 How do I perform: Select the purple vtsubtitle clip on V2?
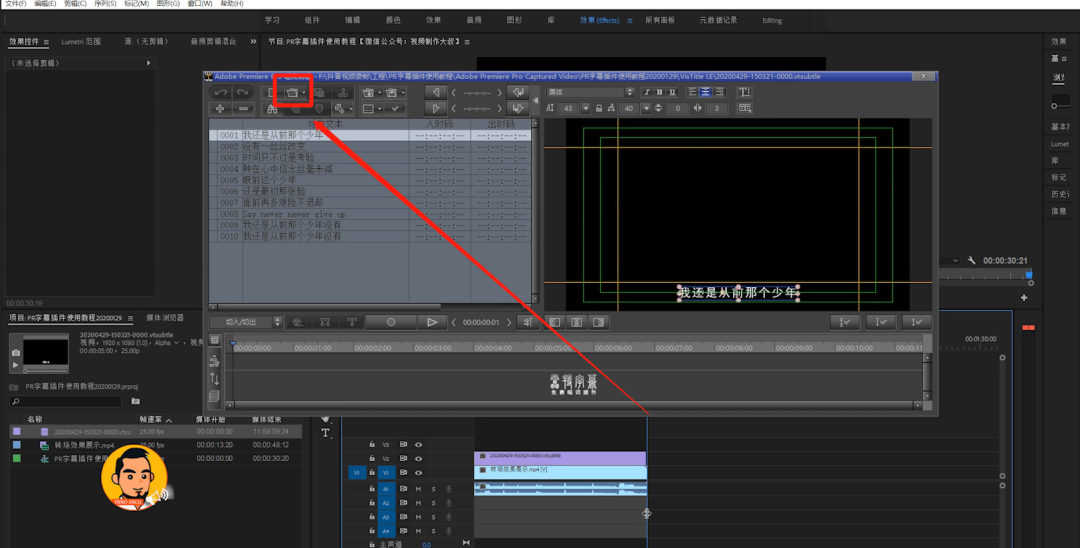(560, 457)
